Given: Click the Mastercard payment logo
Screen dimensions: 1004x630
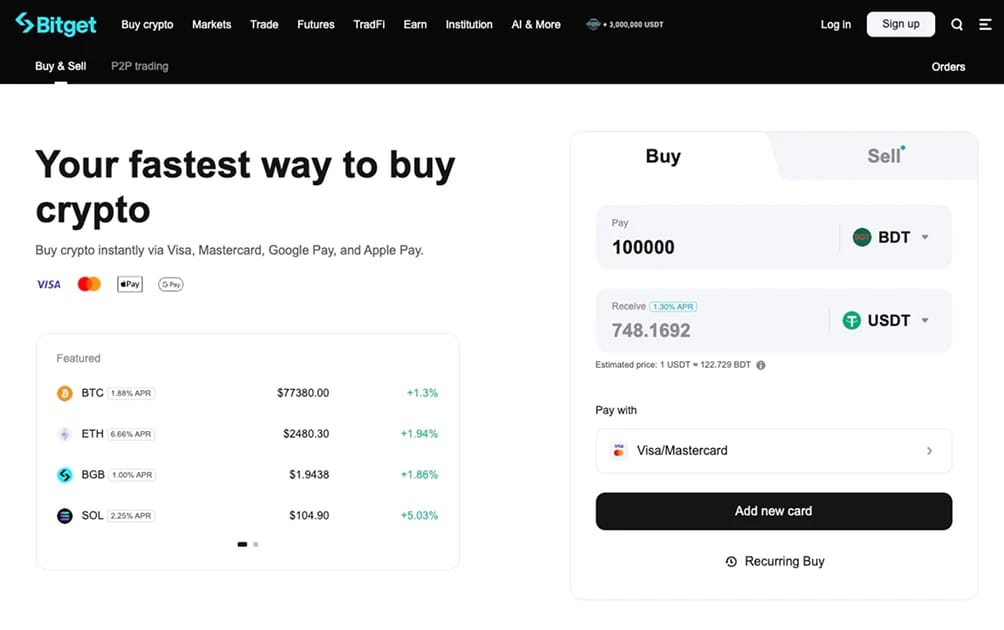Looking at the screenshot, I should pos(89,284).
